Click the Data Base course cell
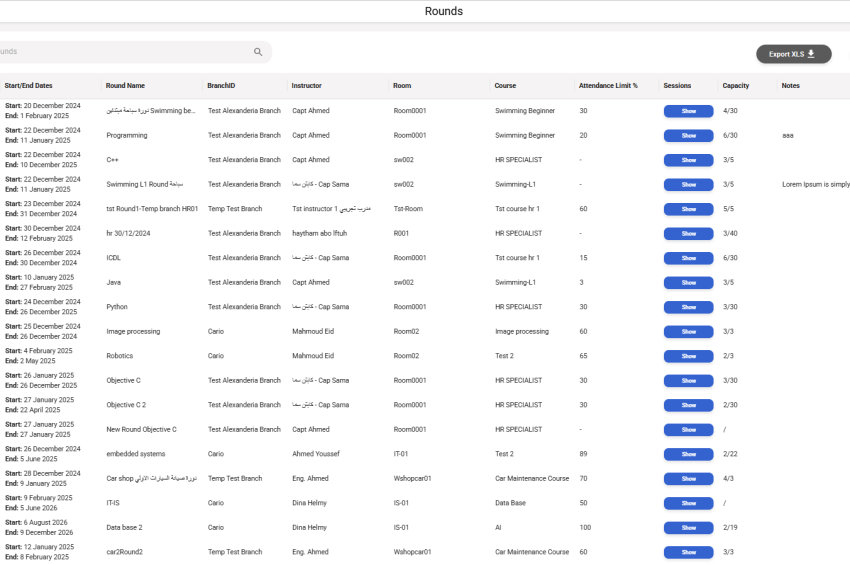Screen dimensions: 850x565 [510, 503]
